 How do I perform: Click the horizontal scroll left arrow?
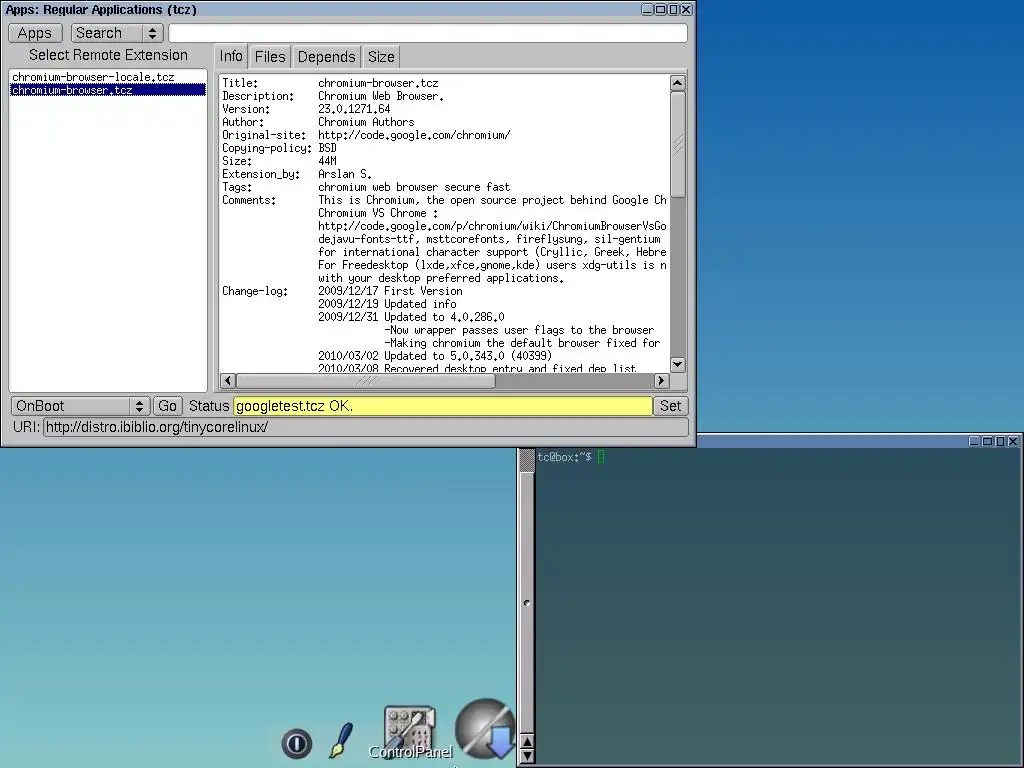pos(228,381)
